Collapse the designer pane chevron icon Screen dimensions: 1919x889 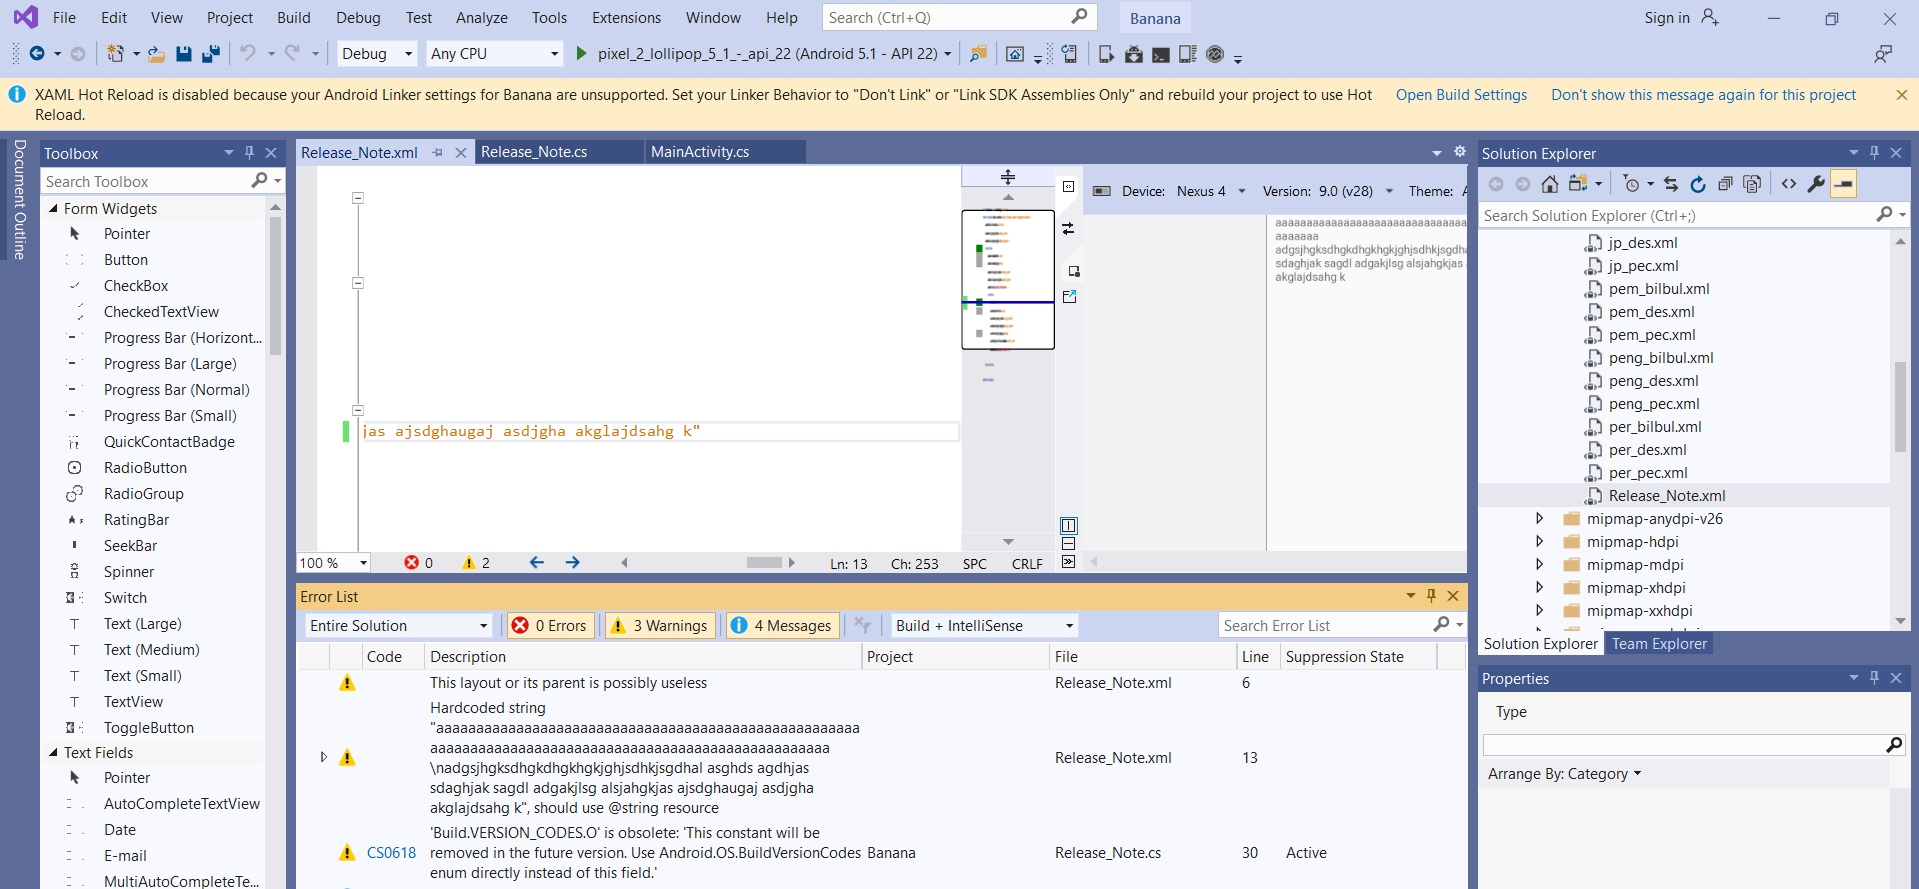(x=1069, y=562)
